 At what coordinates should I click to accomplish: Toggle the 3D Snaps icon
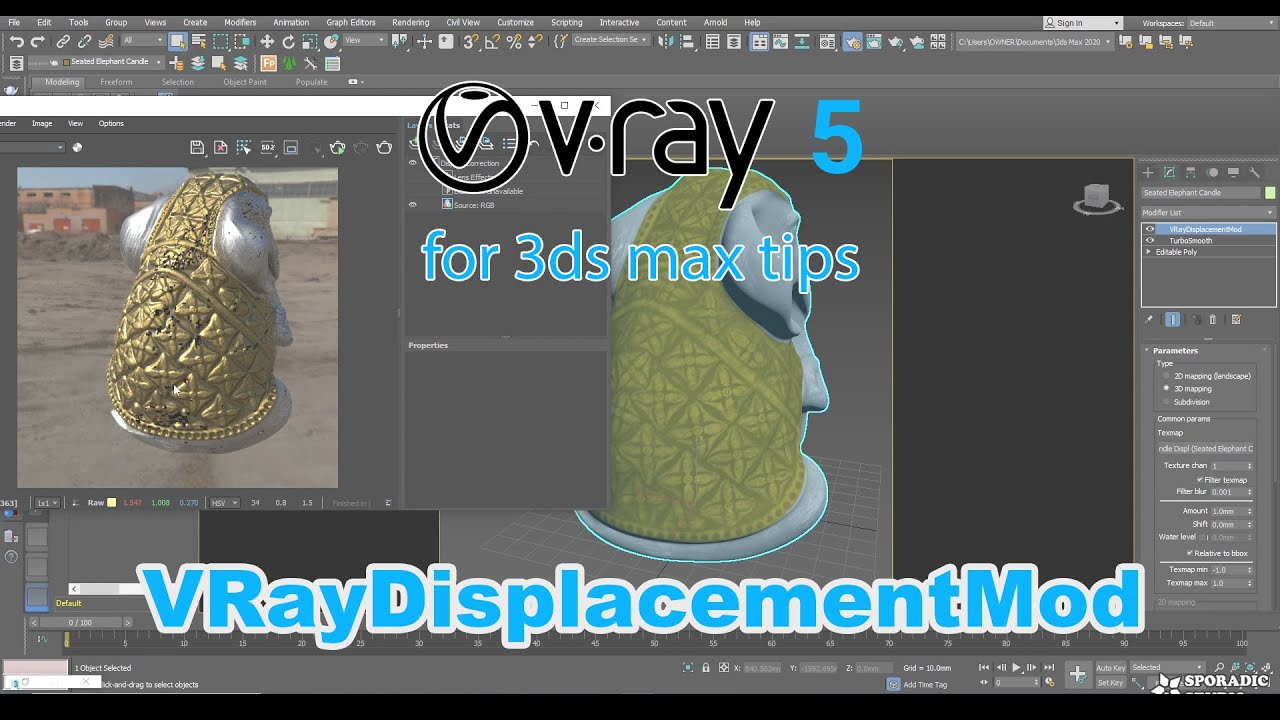[470, 41]
